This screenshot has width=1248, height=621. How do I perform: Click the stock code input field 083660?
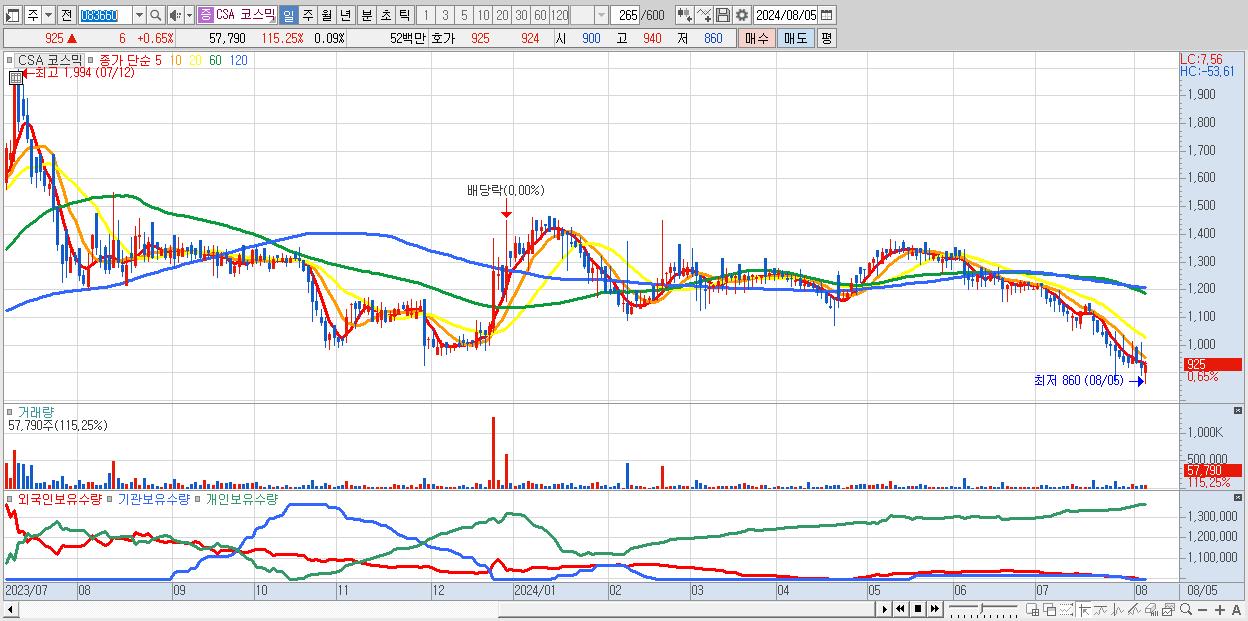pyautogui.click(x=105, y=15)
